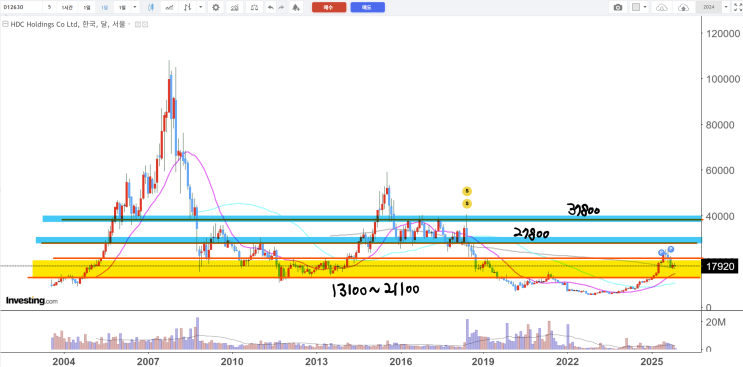
Task: Click the 2025 time axis label
Action: 652,362
